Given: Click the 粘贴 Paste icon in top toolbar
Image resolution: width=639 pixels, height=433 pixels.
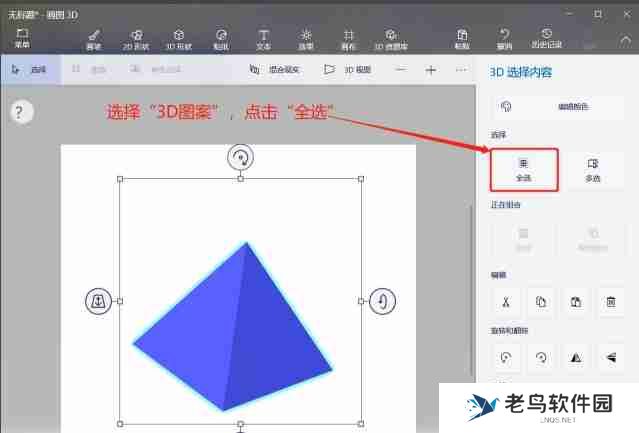Looking at the screenshot, I should click(x=462, y=40).
